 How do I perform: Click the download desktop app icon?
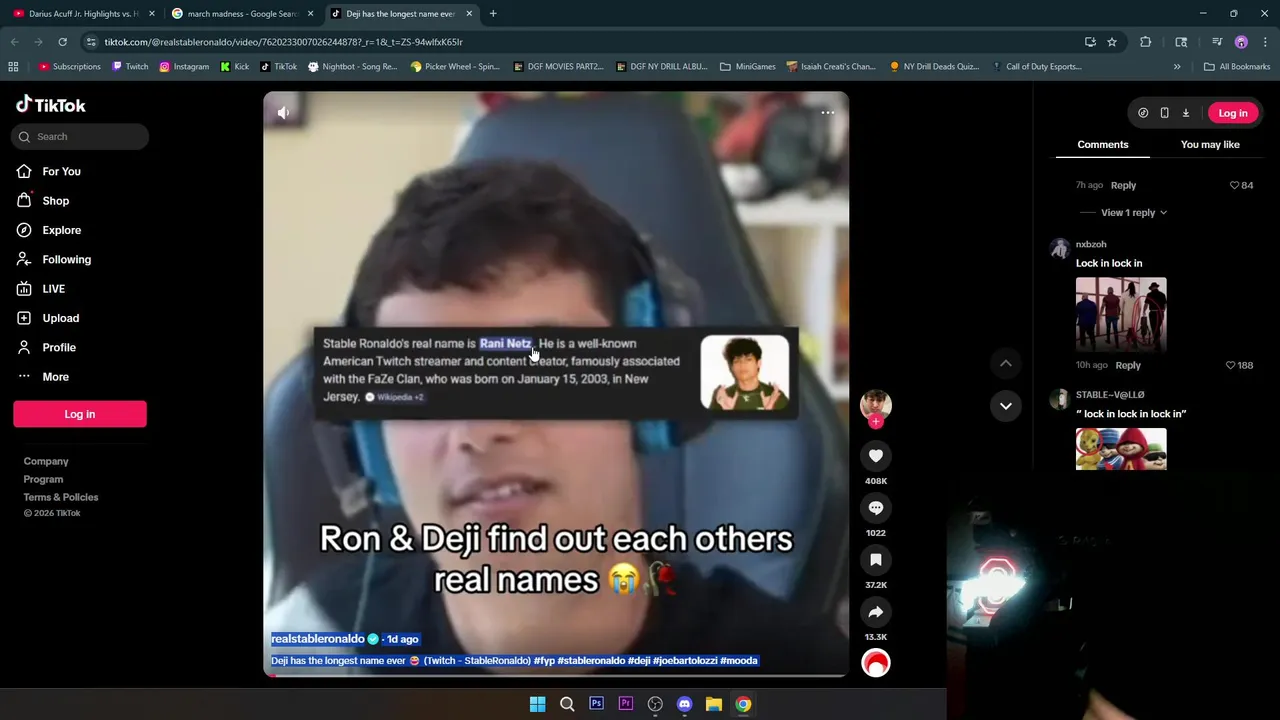click(x=1186, y=113)
